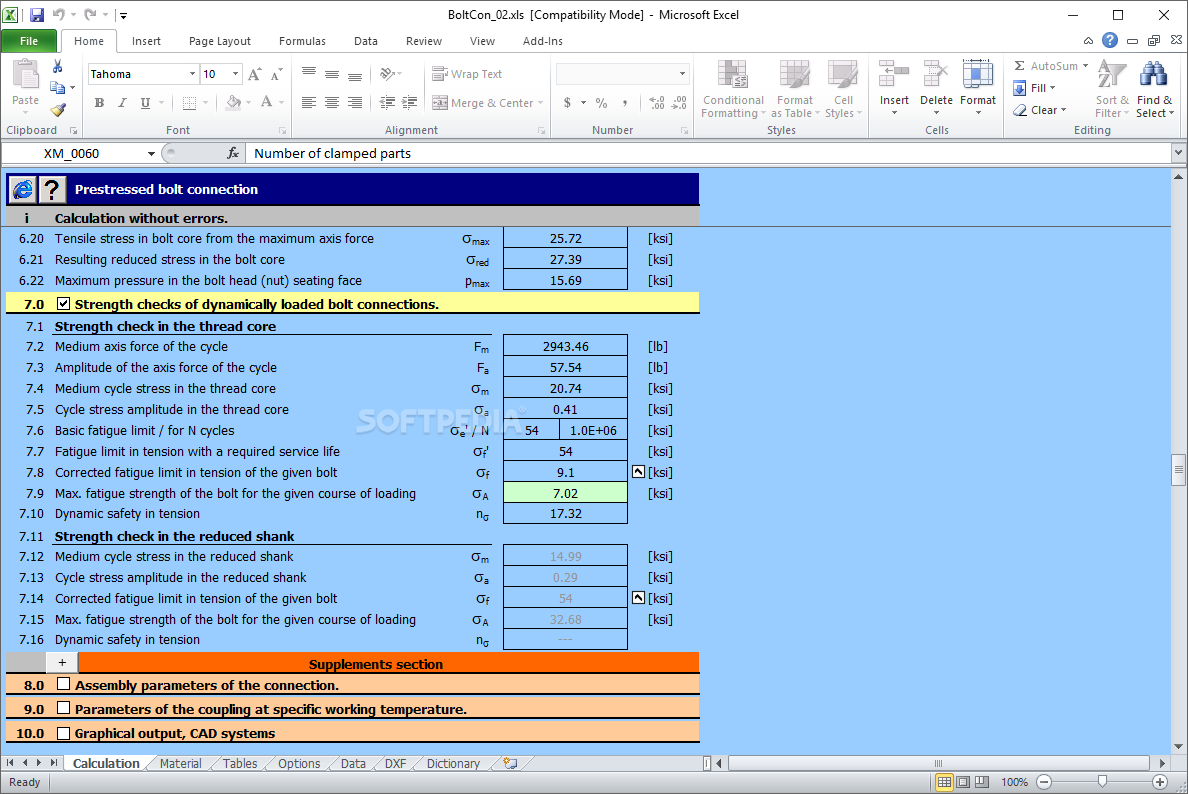The height and width of the screenshot is (794, 1188).
Task: Switch to the Insert ribbon tab
Action: click(x=146, y=41)
